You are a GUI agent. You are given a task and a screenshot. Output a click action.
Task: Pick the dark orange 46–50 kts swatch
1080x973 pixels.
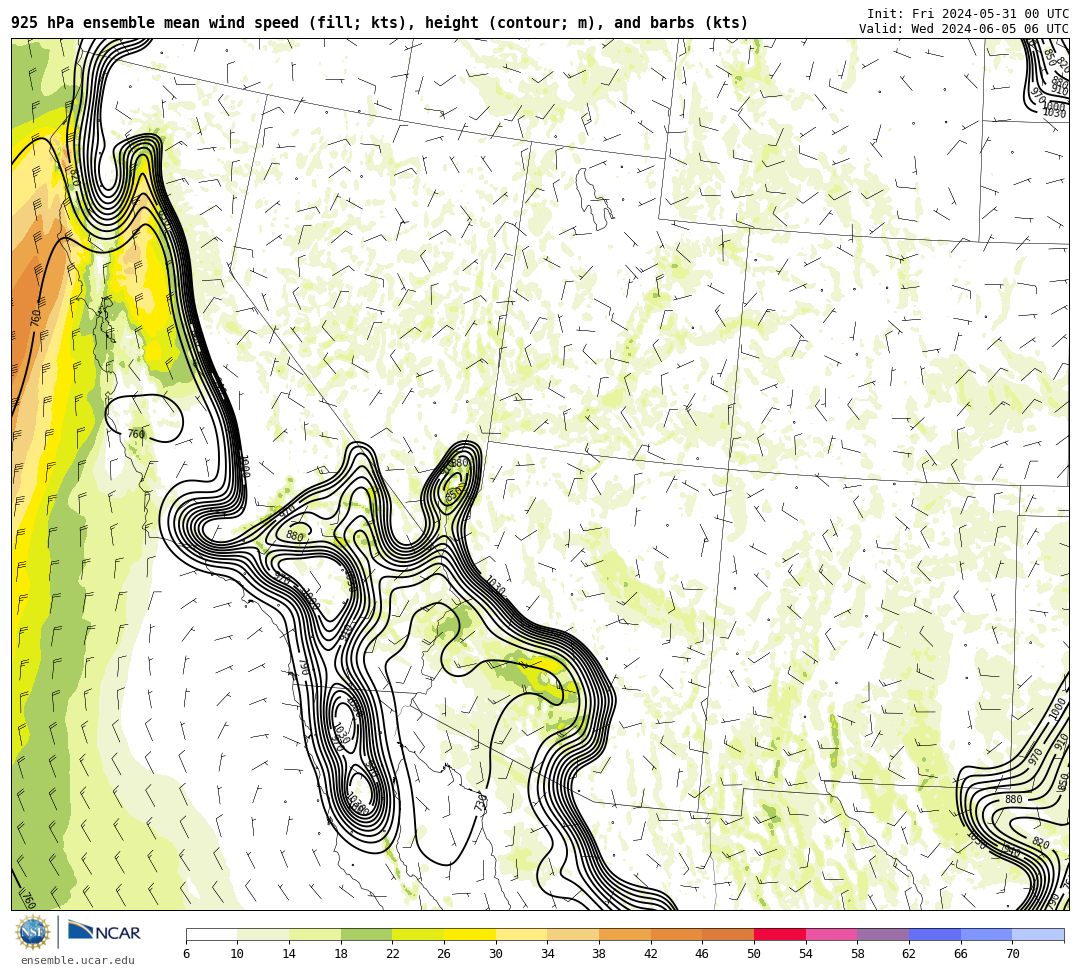coord(728,934)
